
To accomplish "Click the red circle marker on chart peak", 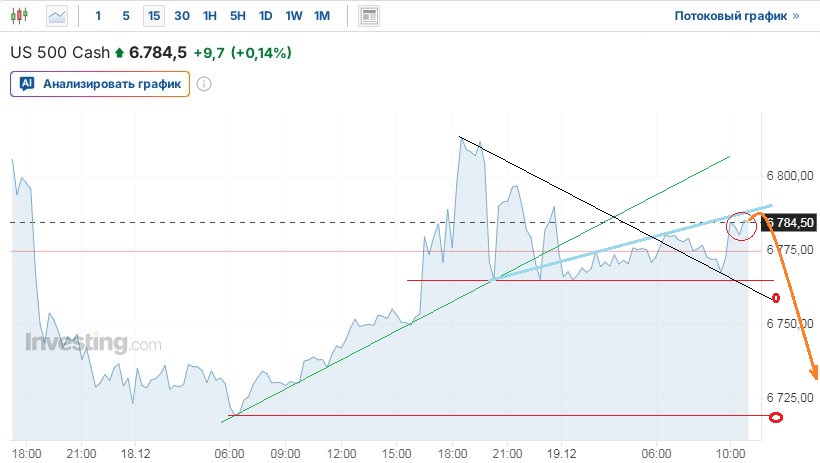I will (741, 226).
